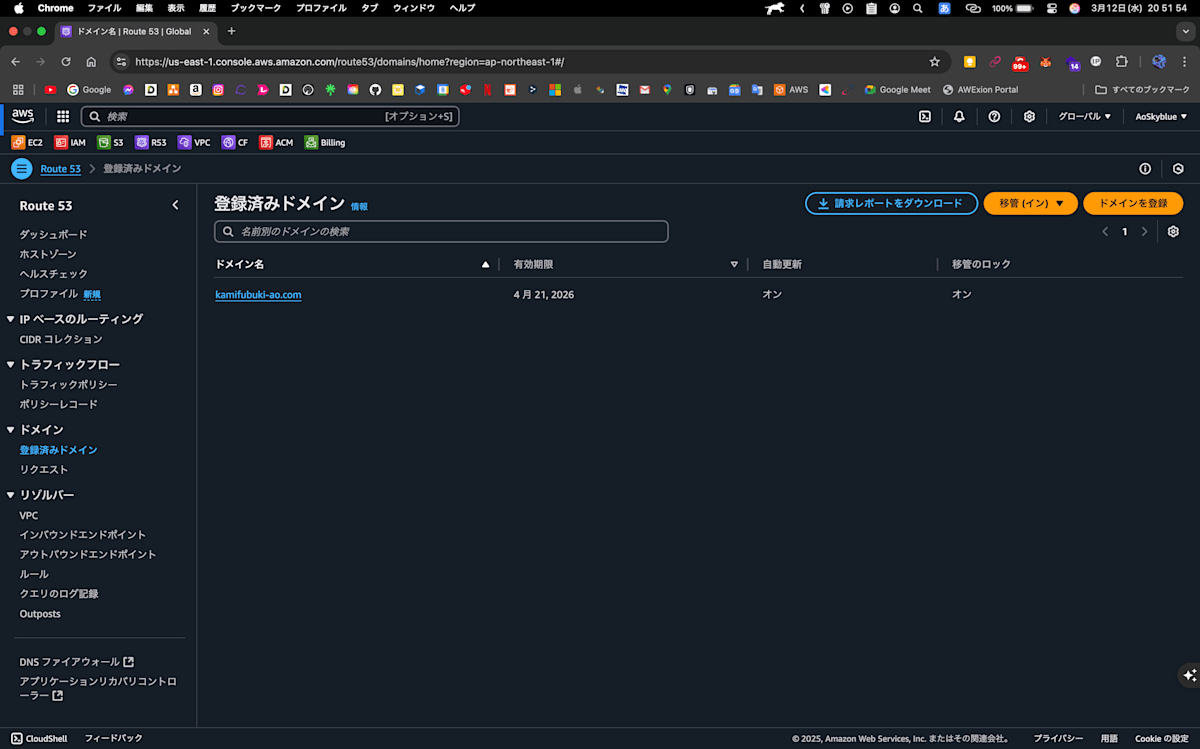Screen dimensions: 1200x749
Task: Open YouTube bookmark icon
Action: click(50, 89)
